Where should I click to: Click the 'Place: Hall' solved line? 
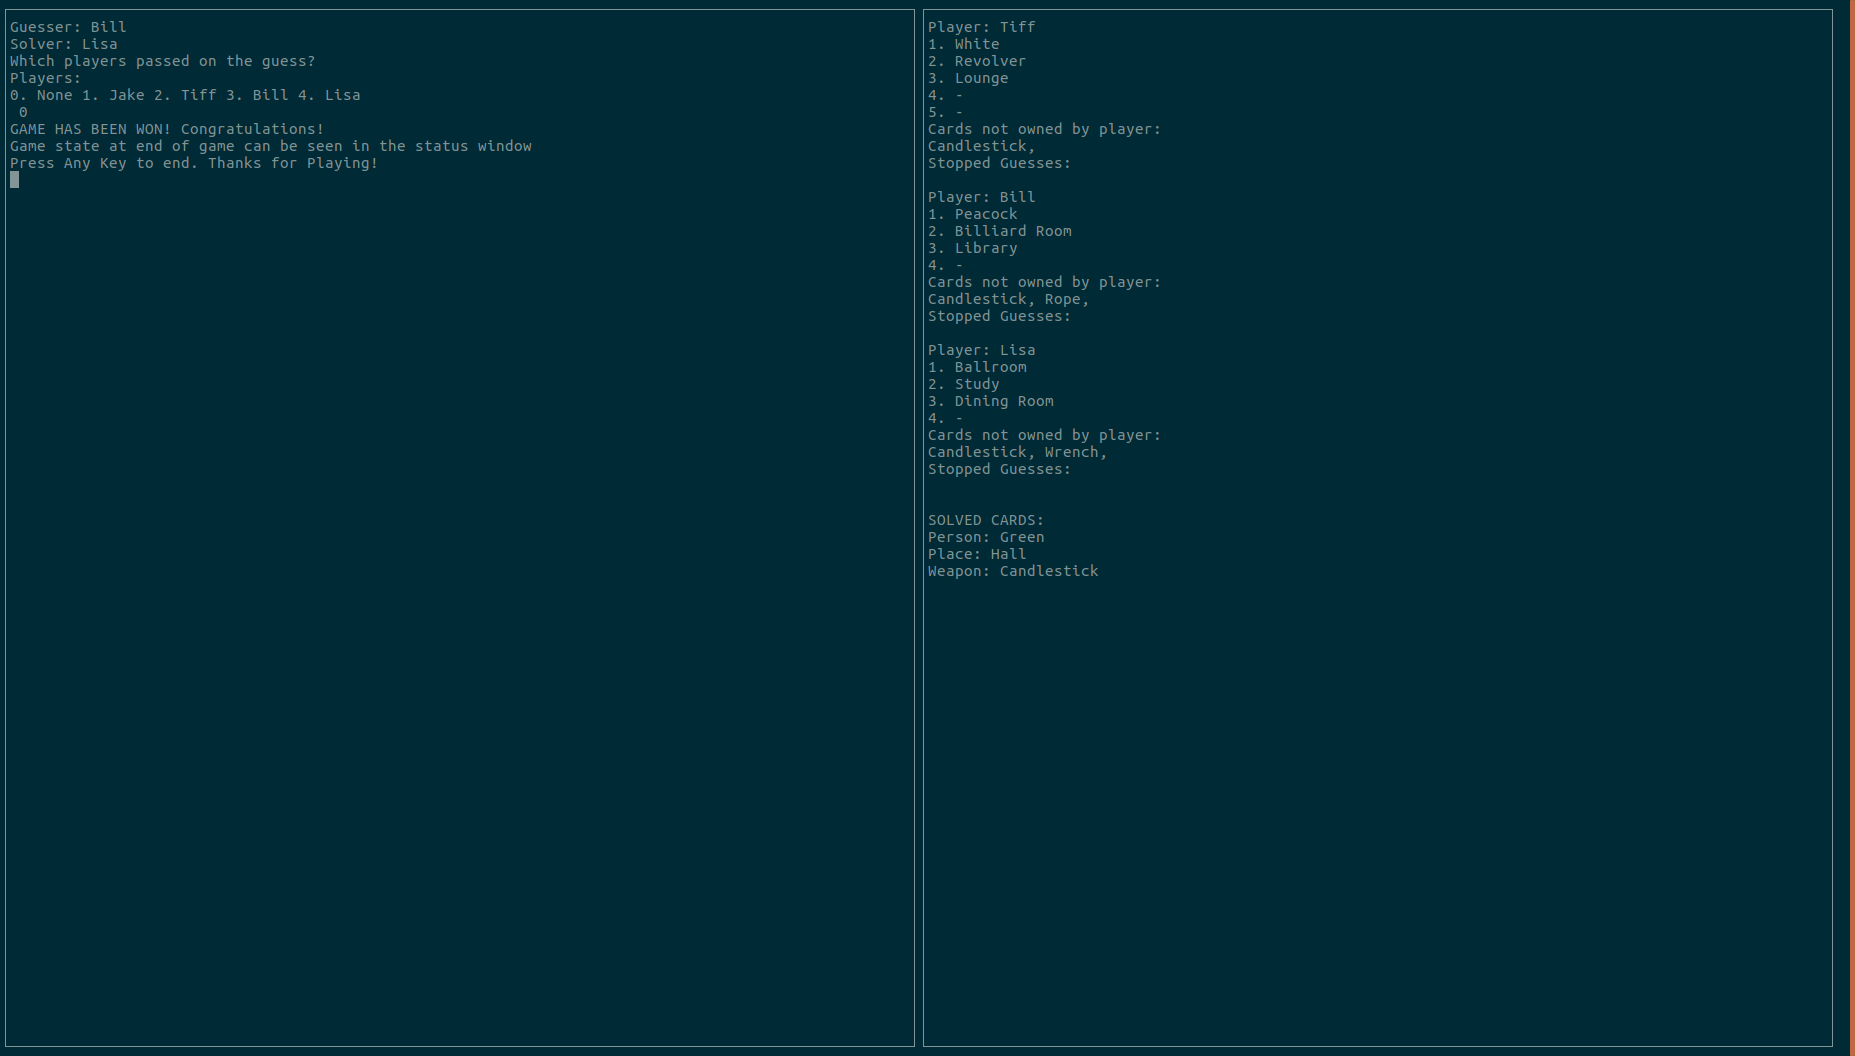point(977,554)
